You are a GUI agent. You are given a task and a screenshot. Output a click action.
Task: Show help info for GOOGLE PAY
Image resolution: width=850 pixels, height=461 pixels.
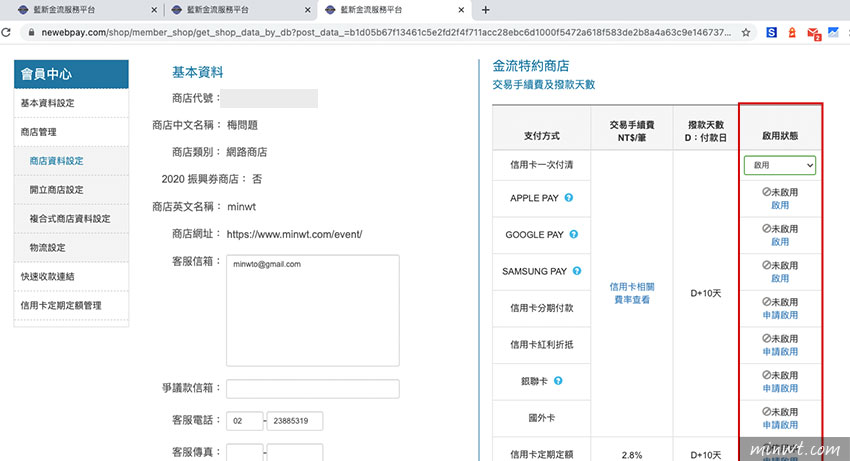[574, 234]
